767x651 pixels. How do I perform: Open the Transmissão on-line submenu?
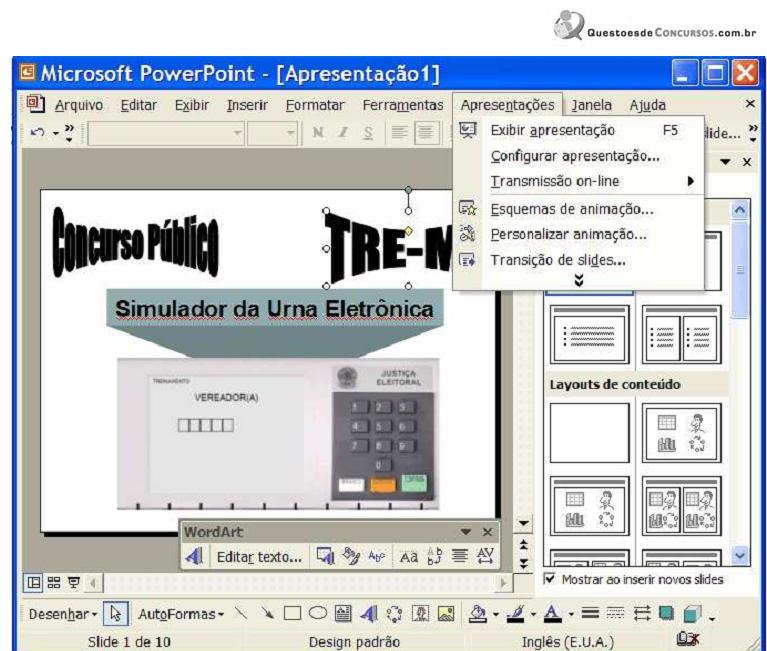coord(579,181)
